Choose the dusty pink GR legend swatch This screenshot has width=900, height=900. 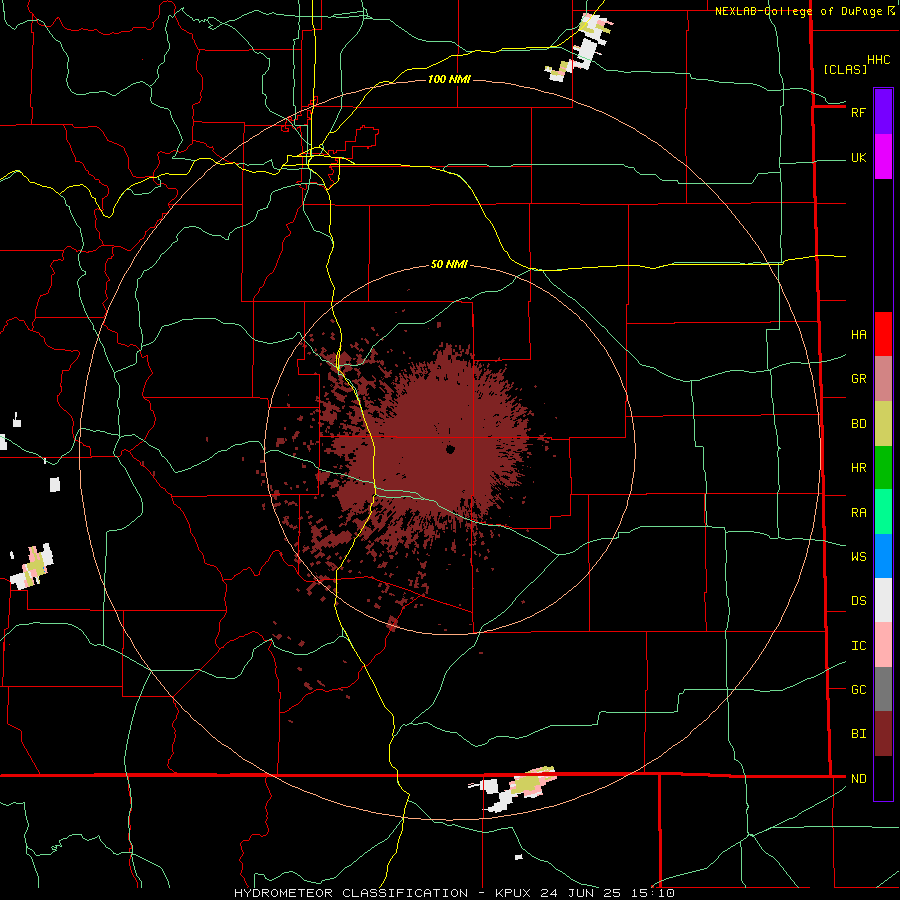click(x=883, y=379)
